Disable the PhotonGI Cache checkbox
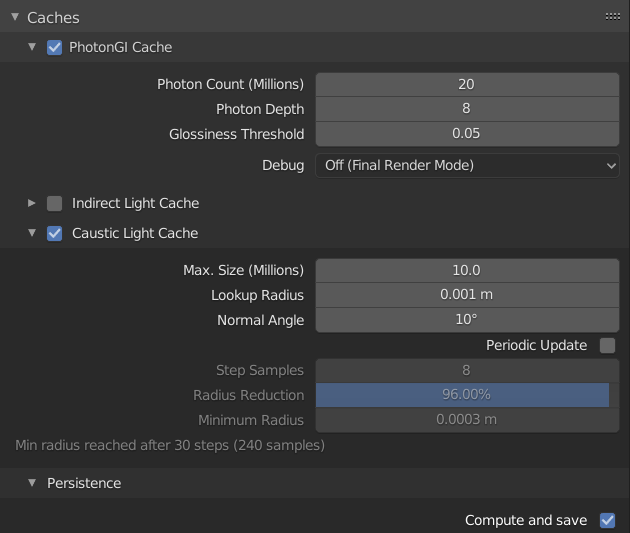This screenshot has width=630, height=533. (55, 47)
